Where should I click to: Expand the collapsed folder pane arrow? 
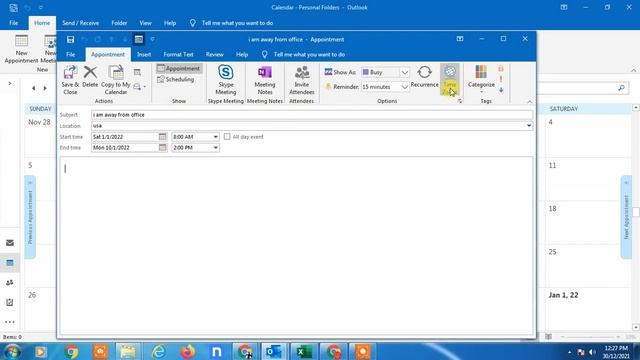click(x=10, y=84)
